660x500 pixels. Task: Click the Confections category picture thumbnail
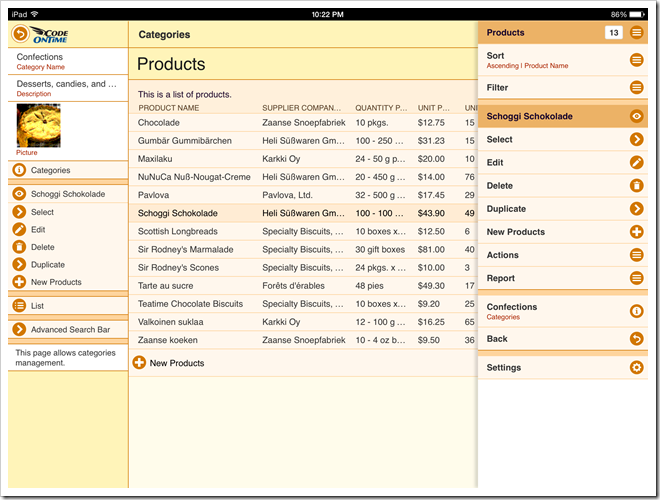tap(38, 125)
